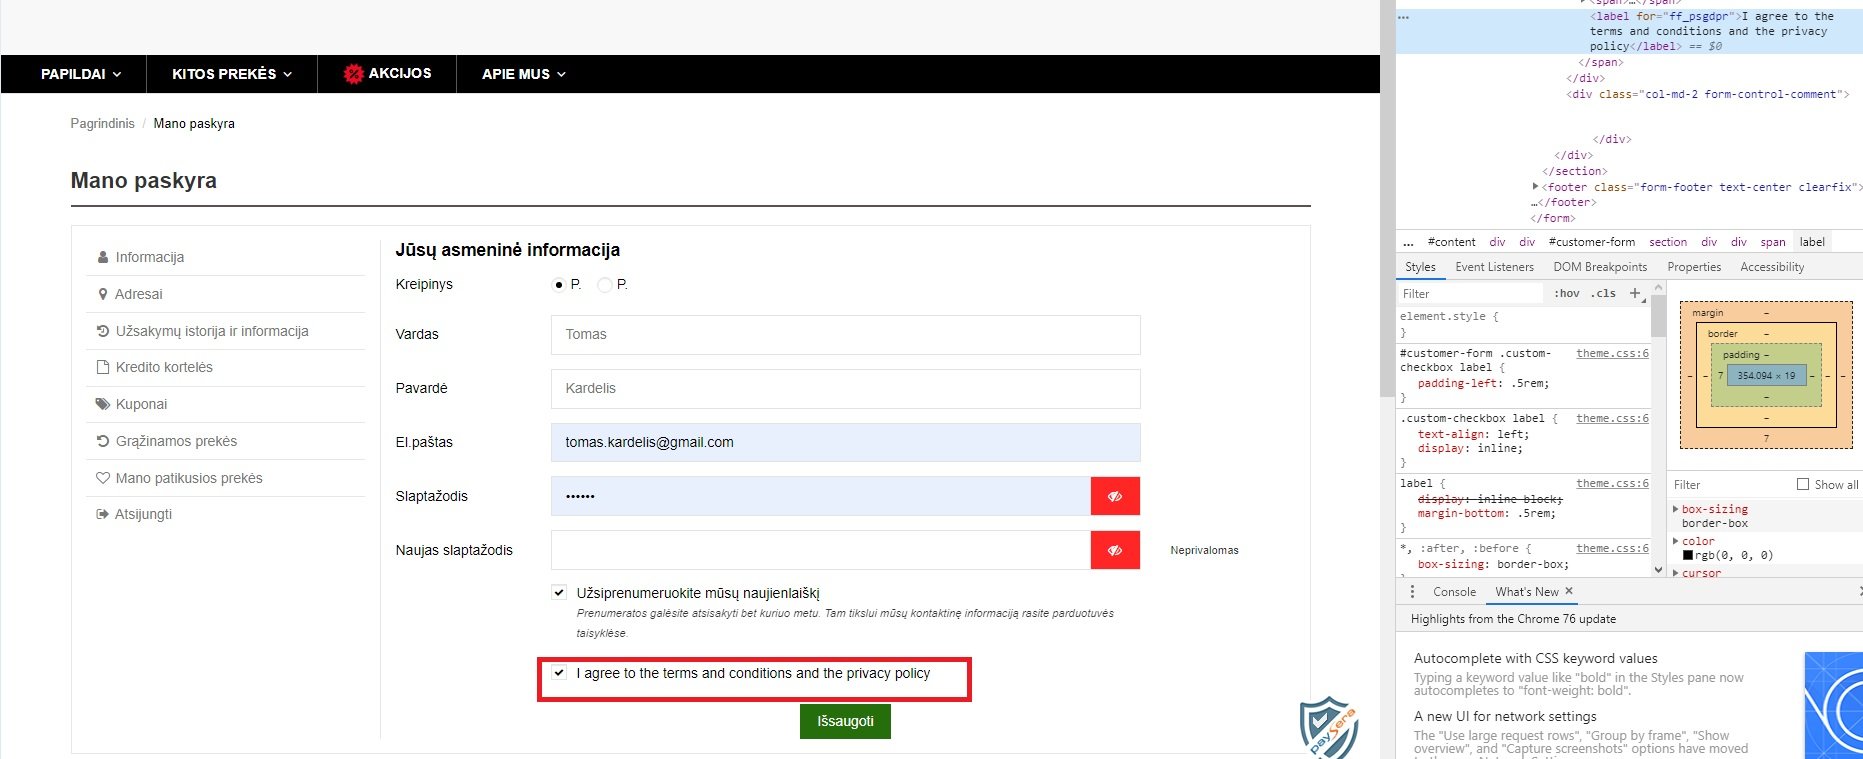Expand the PAPILDAI dropdown menu

point(81,74)
